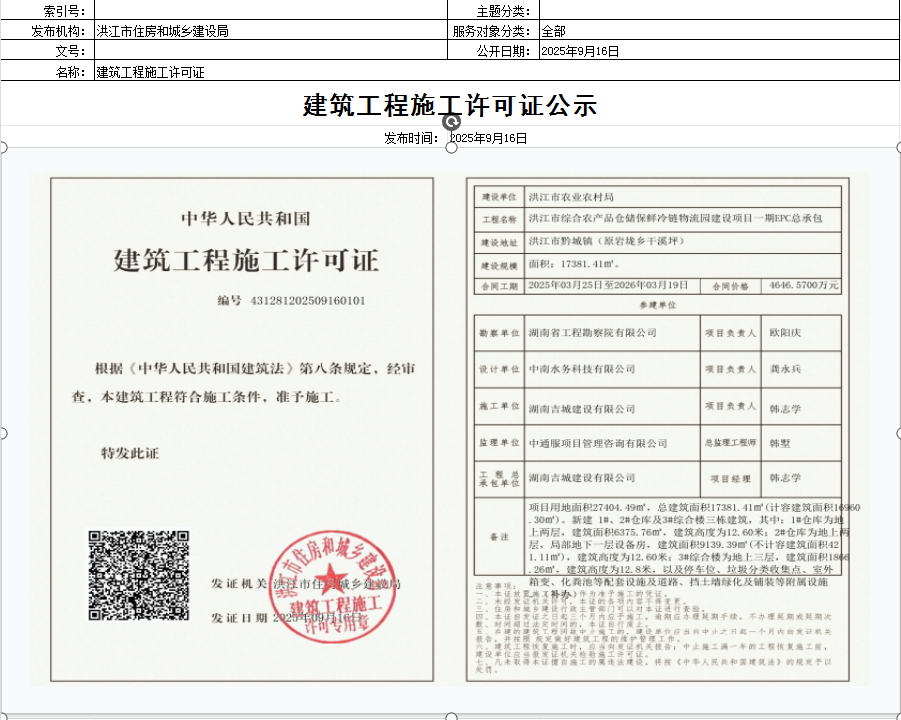Click the 发布时间 date line
901x720 pixels.
pyautogui.click(x=455, y=138)
